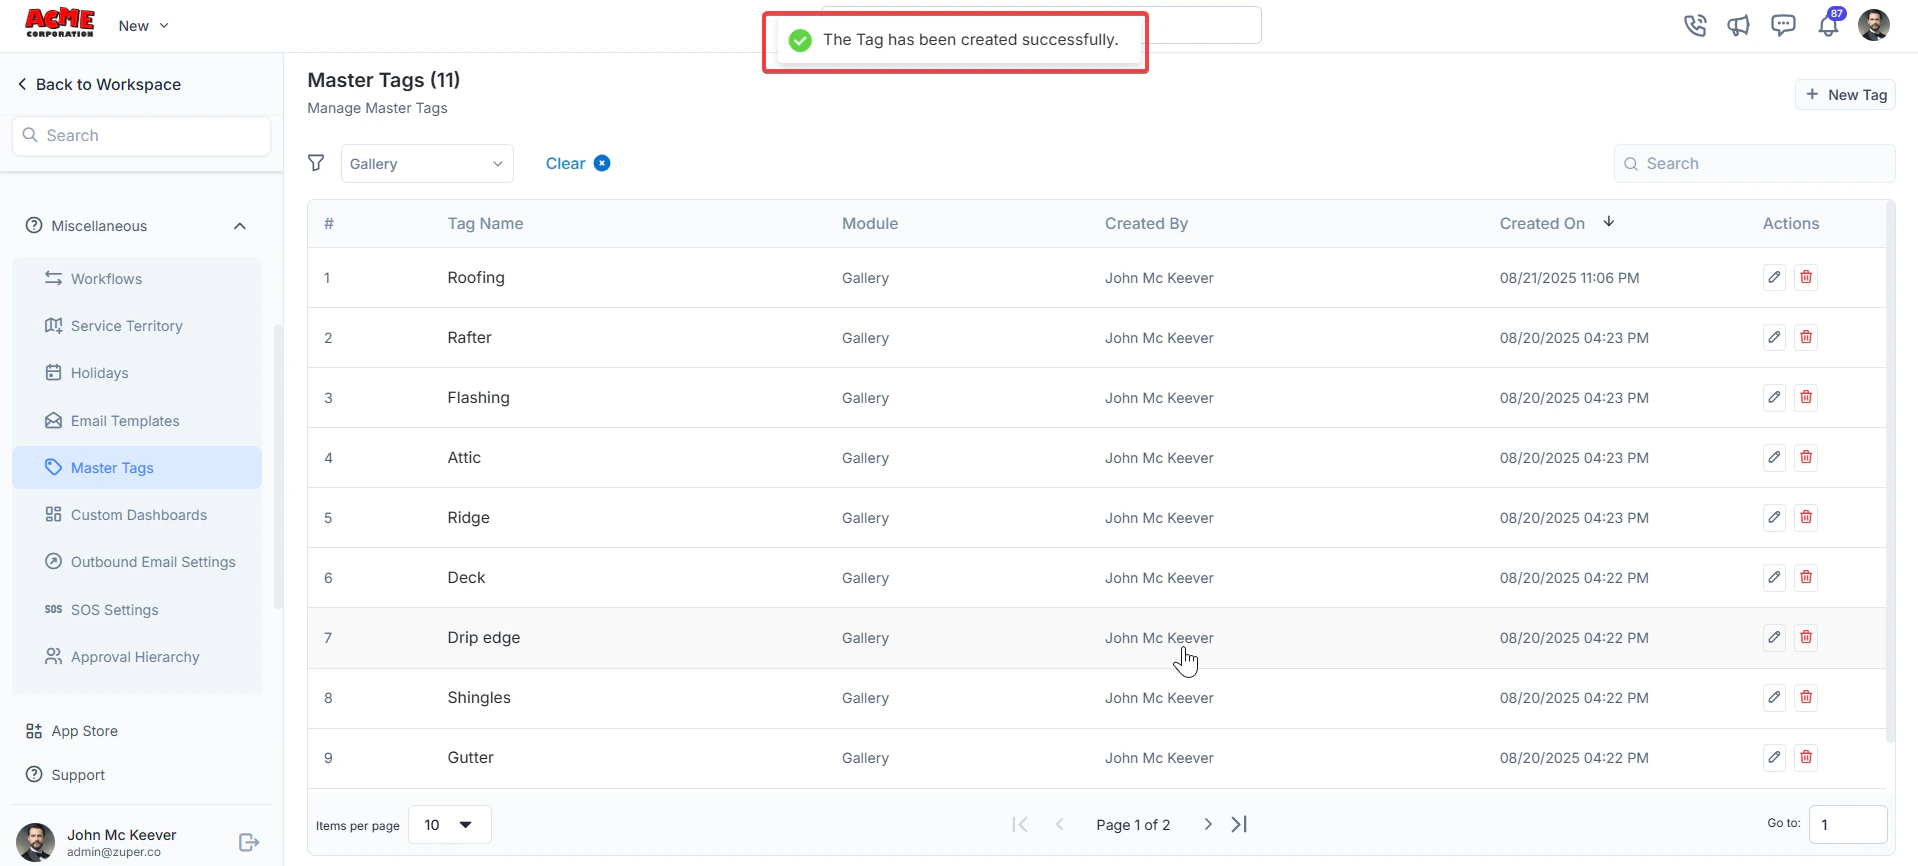Select Master Tags in sidebar
This screenshot has height=866, width=1918.
[137, 468]
